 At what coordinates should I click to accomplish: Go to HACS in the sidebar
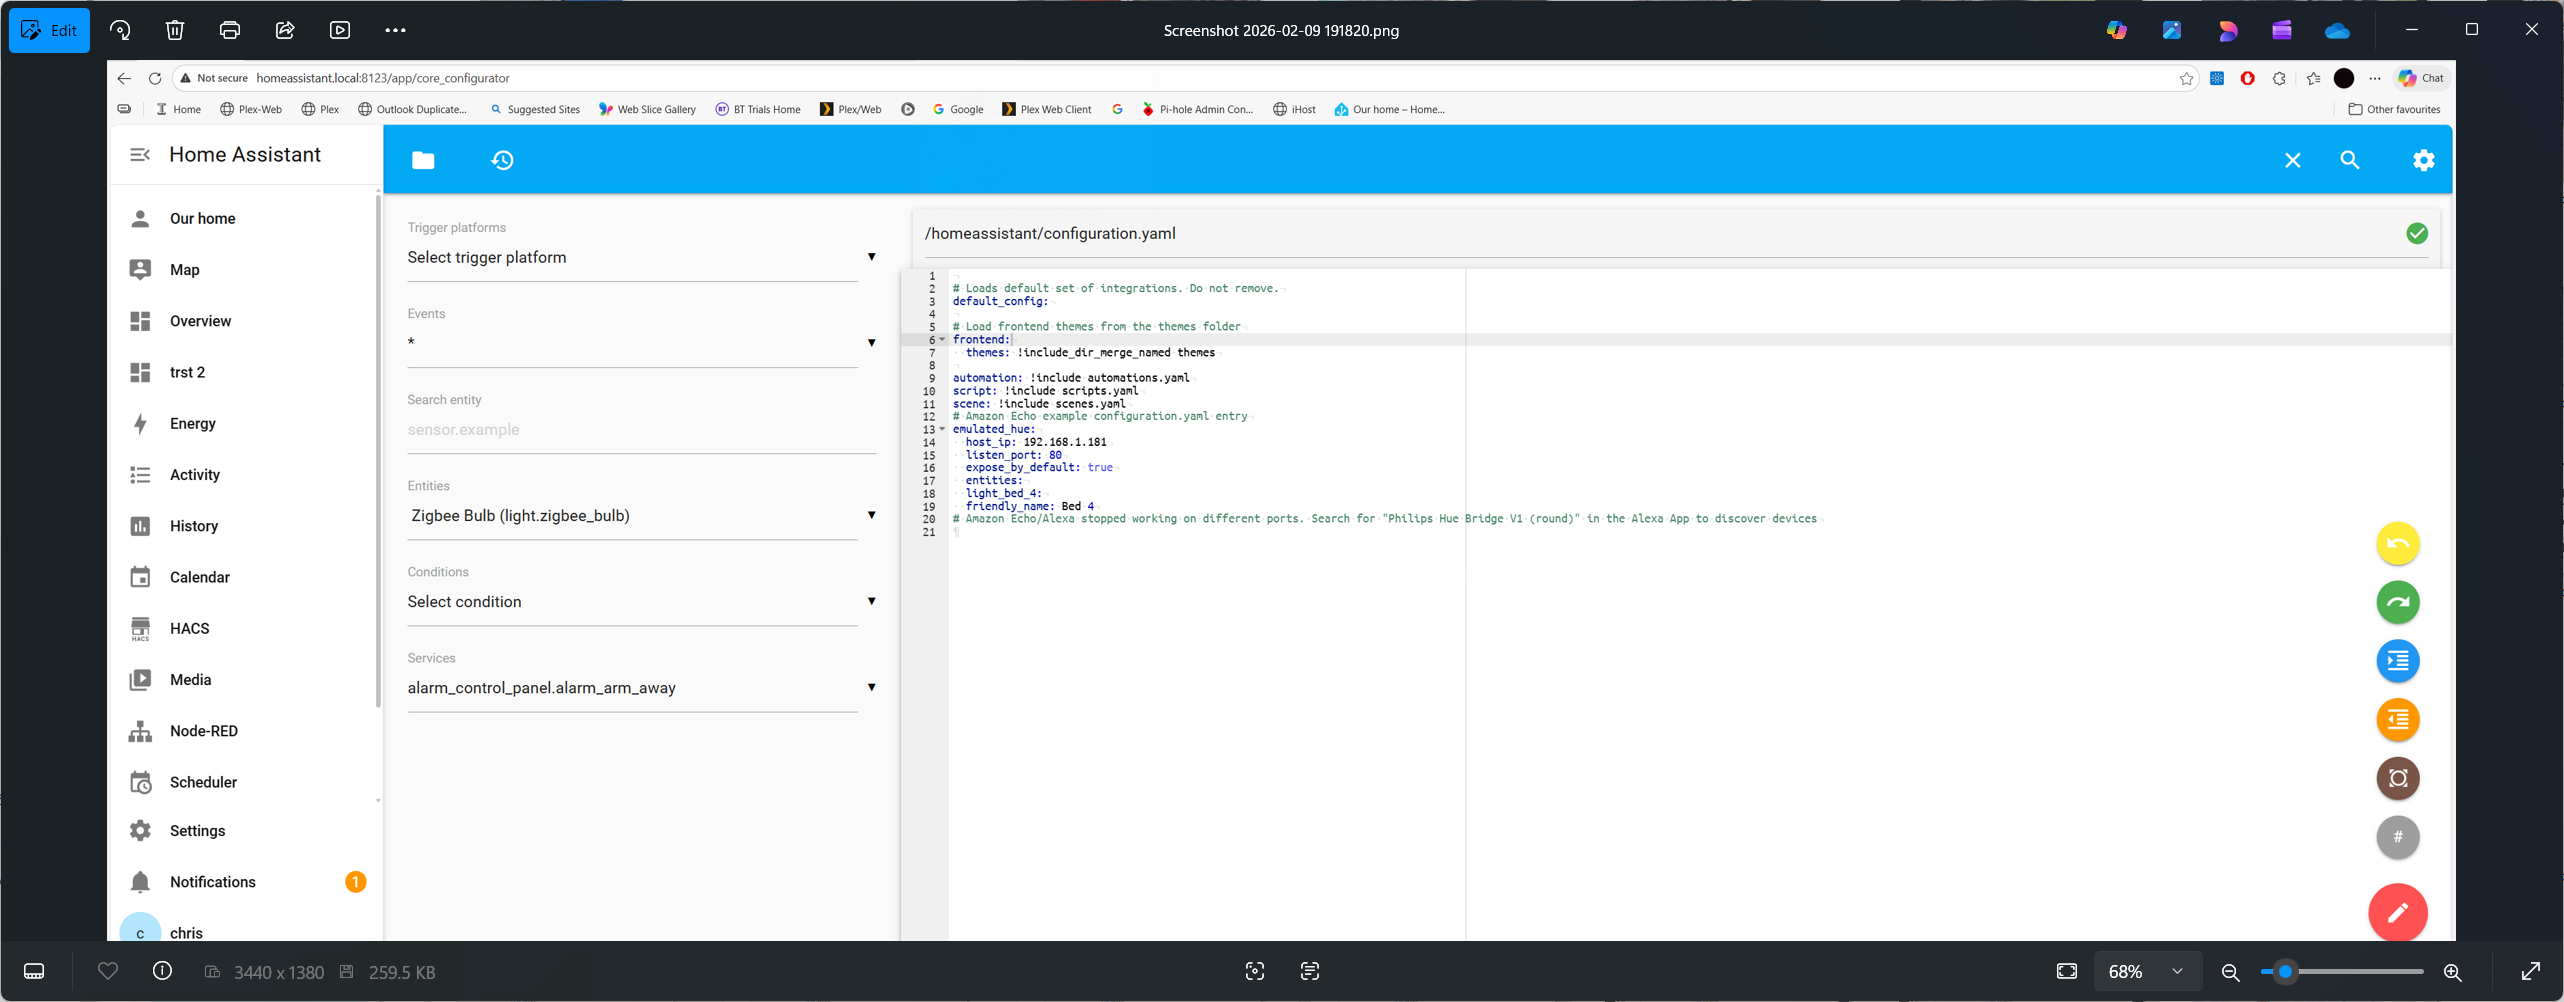point(189,628)
